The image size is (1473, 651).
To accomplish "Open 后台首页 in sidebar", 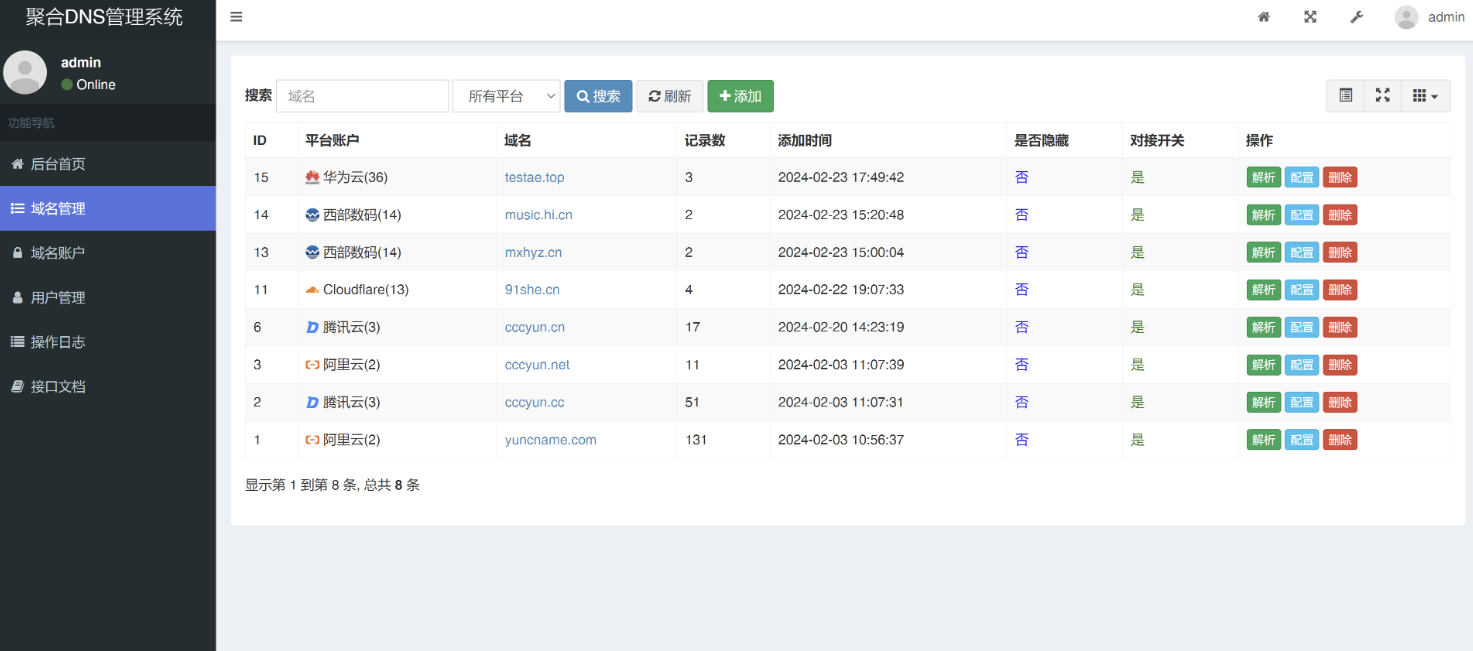I will 108,164.
